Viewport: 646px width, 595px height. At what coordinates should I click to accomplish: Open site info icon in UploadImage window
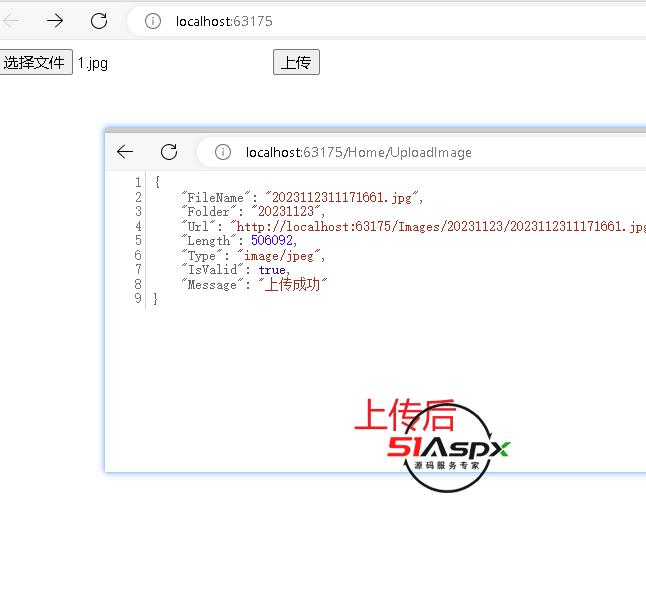[223, 152]
